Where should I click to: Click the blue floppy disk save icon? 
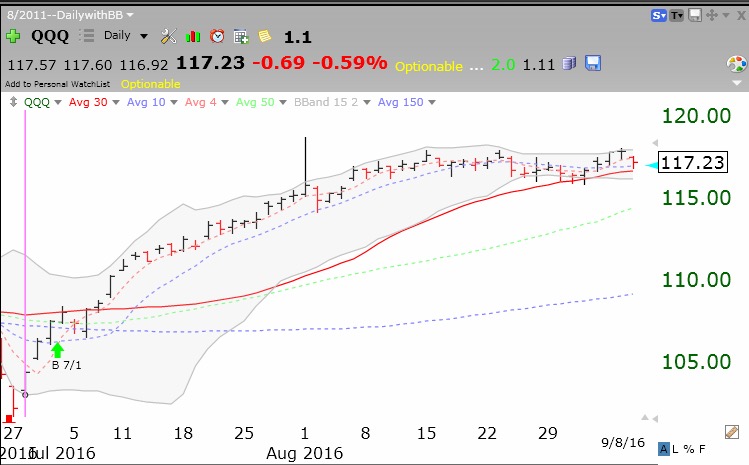593,63
